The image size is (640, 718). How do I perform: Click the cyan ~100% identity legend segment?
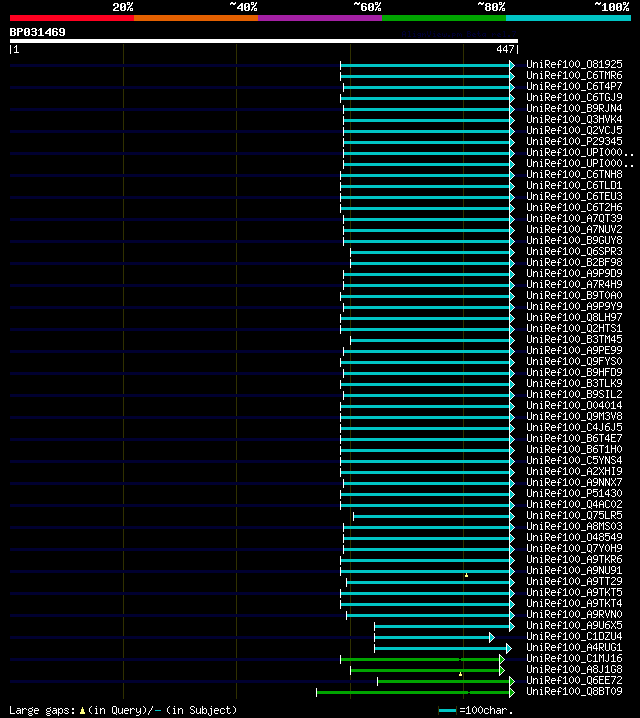click(569, 18)
